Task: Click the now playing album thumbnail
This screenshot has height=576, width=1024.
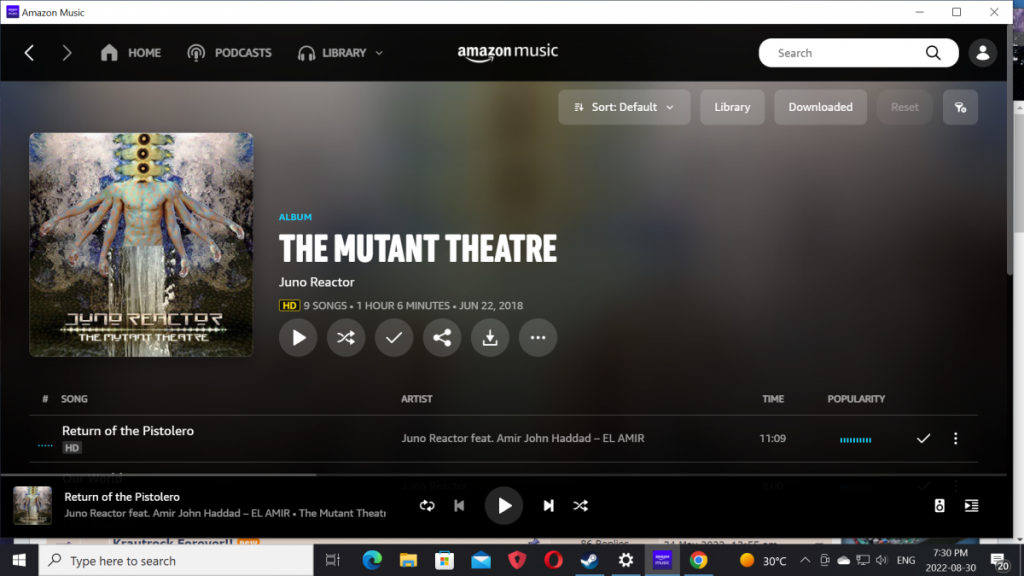Action: (x=33, y=505)
